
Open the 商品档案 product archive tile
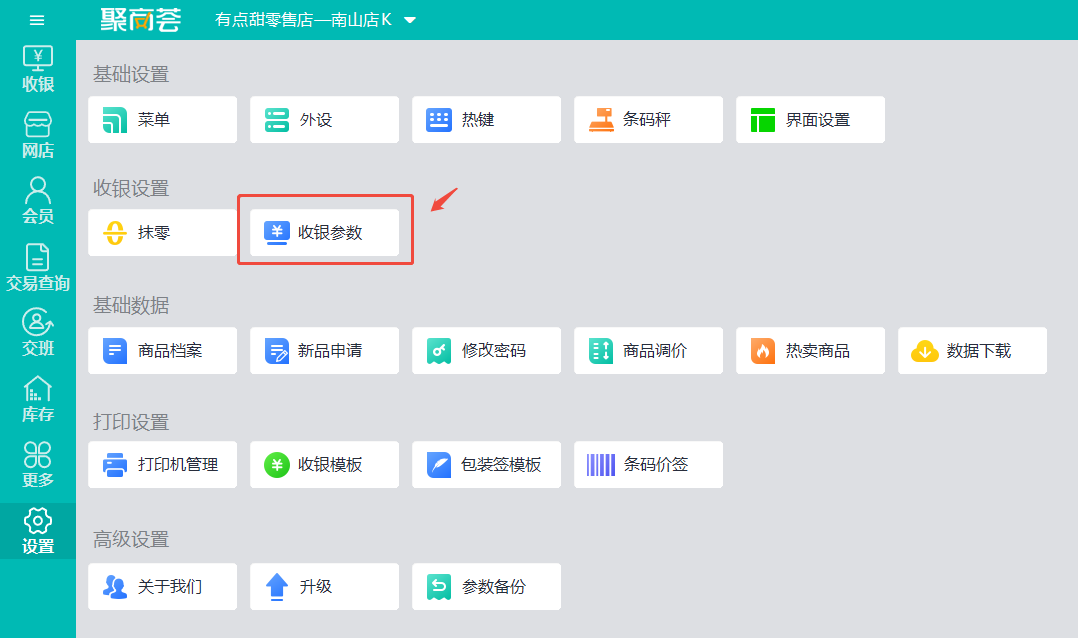(x=162, y=351)
